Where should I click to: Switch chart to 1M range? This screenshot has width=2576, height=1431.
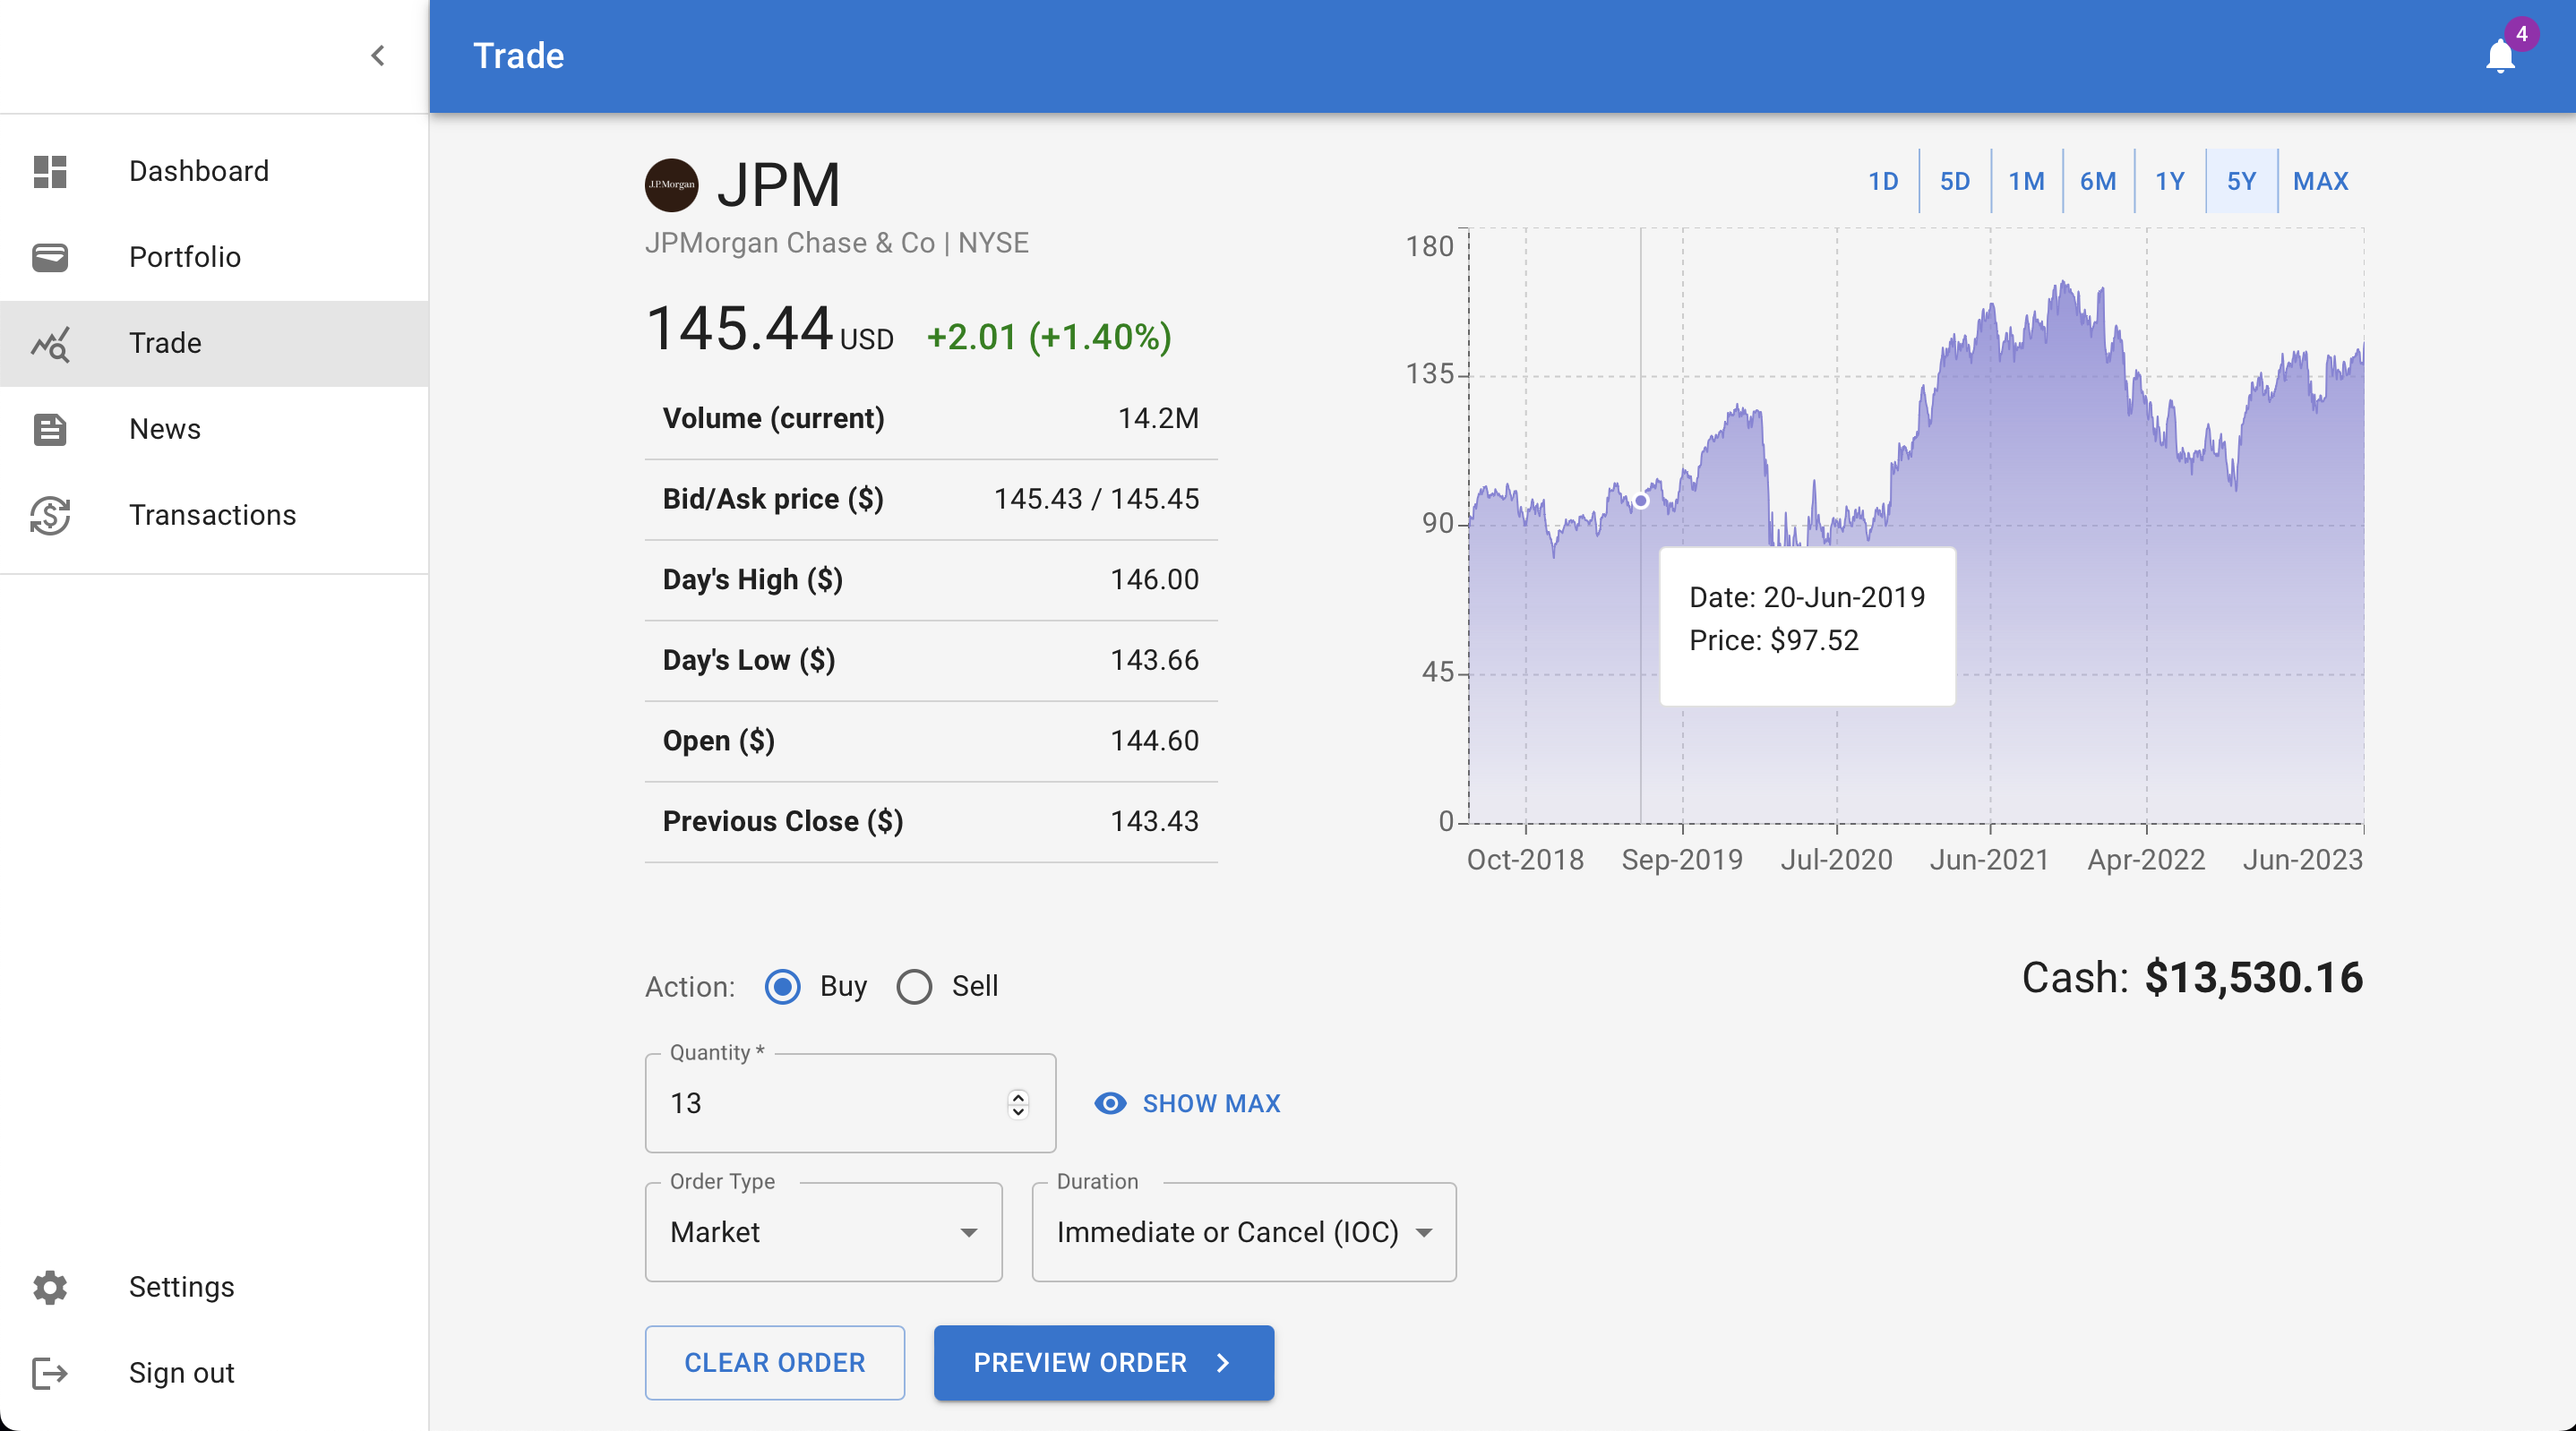[x=2027, y=181]
